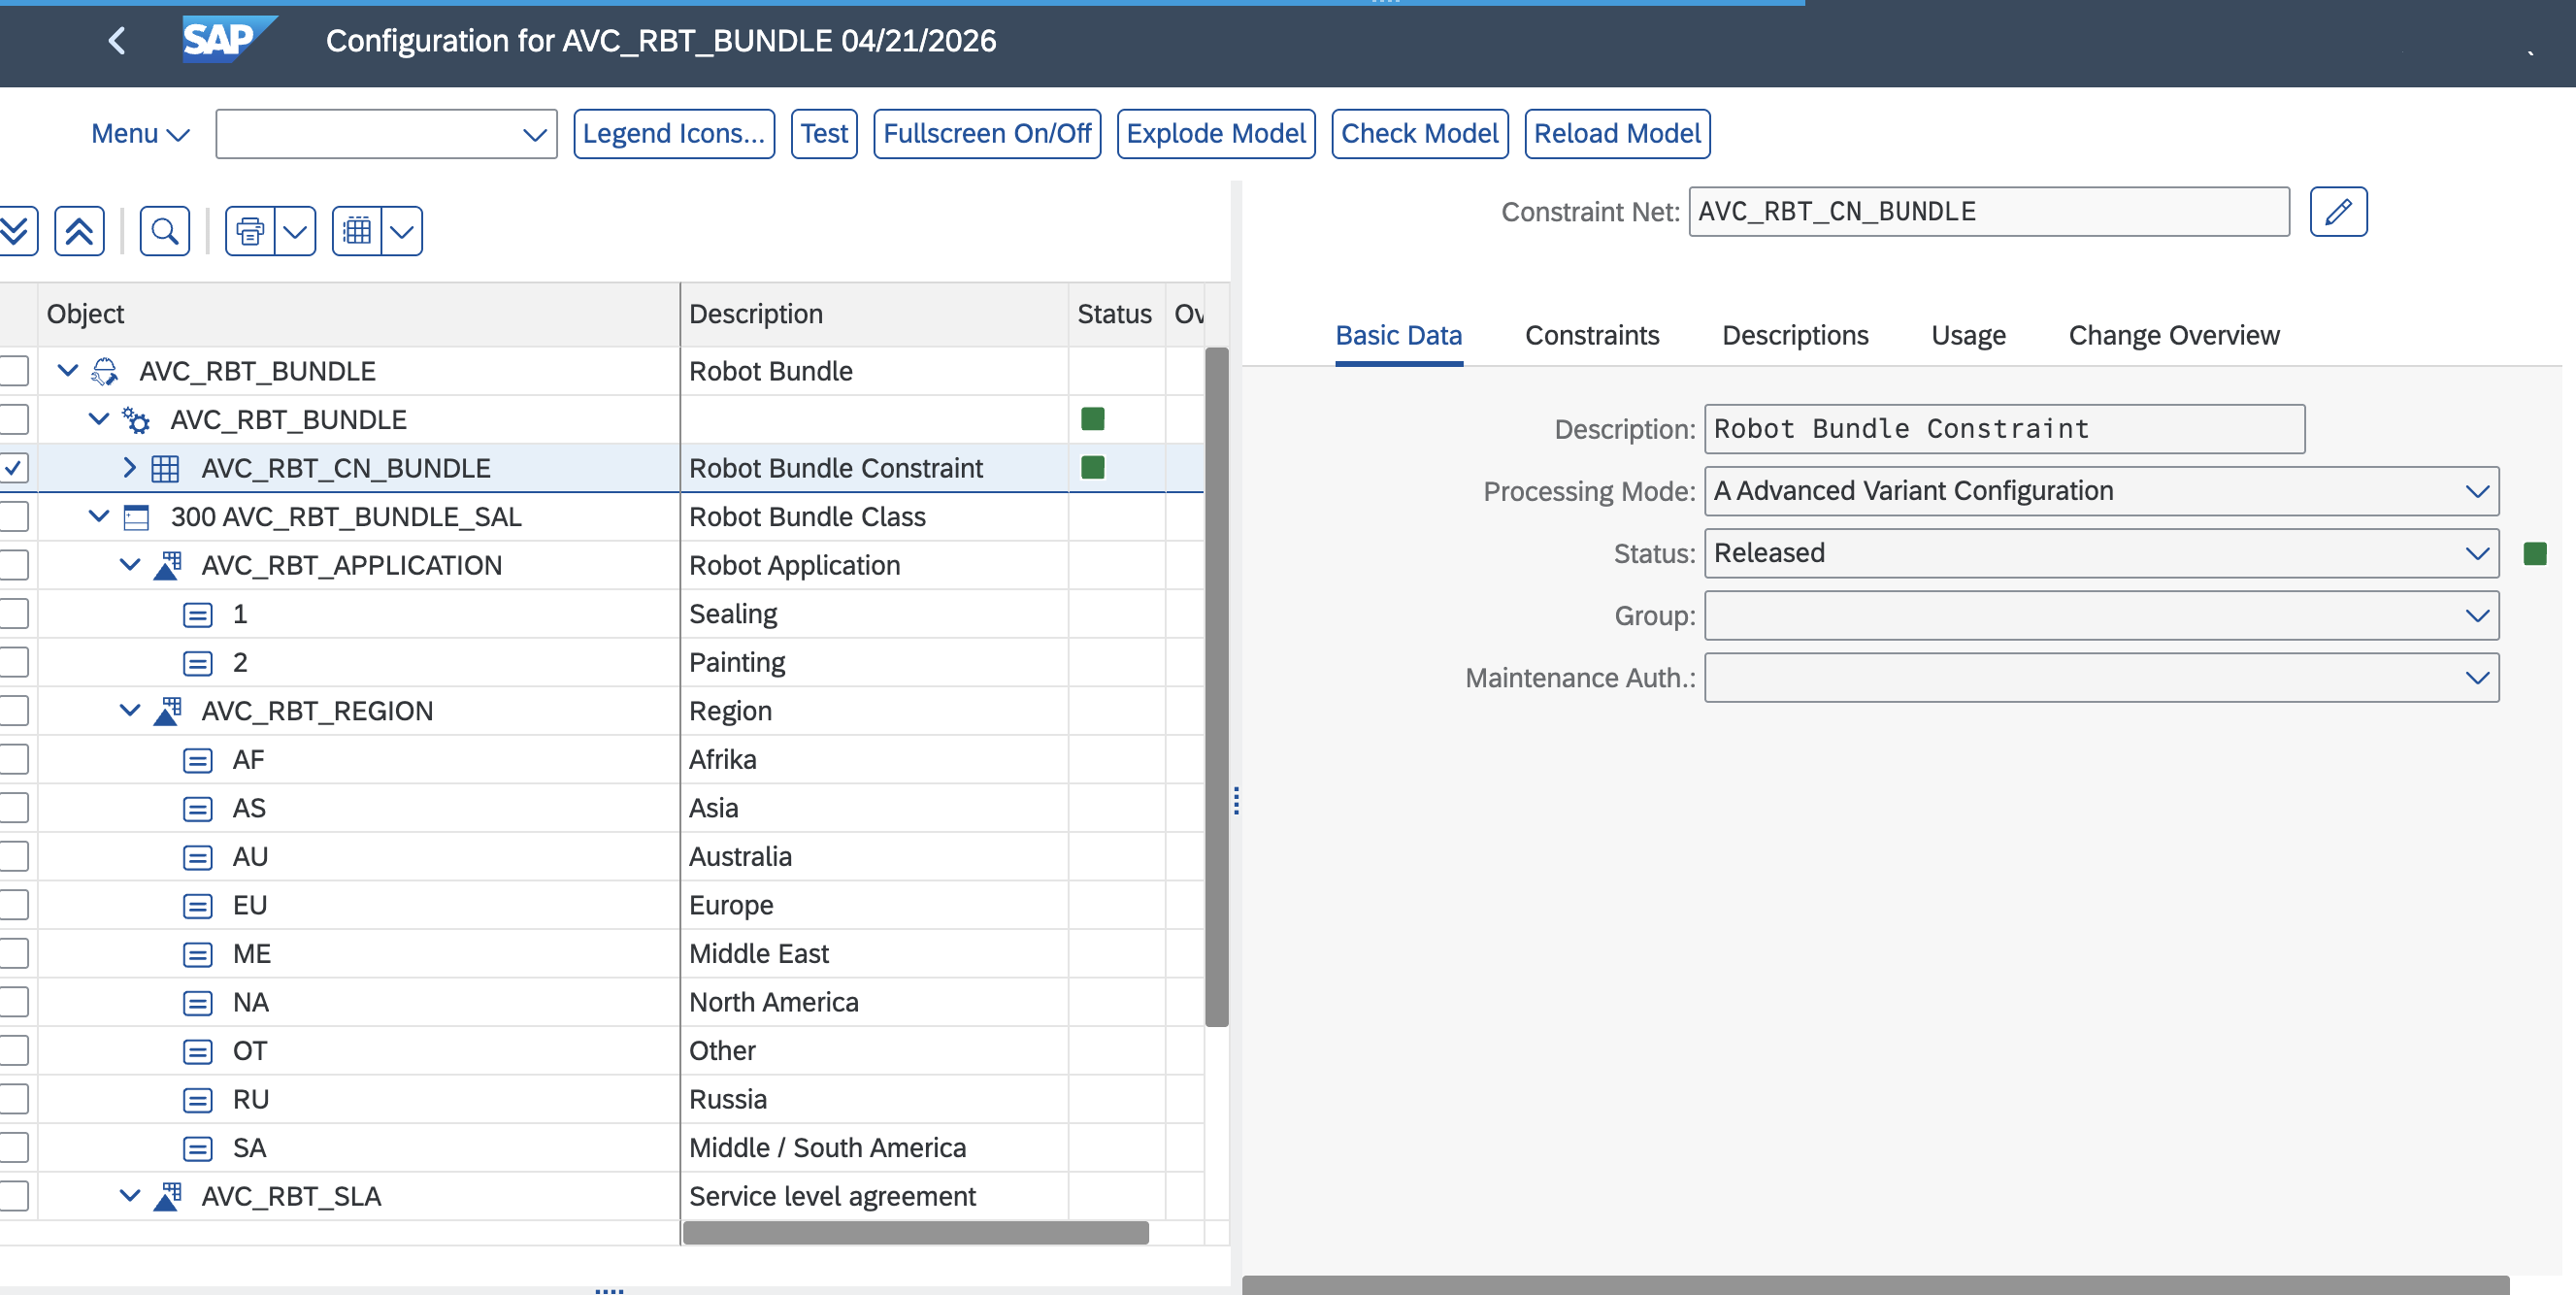Click the value icon of AF row

(198, 760)
